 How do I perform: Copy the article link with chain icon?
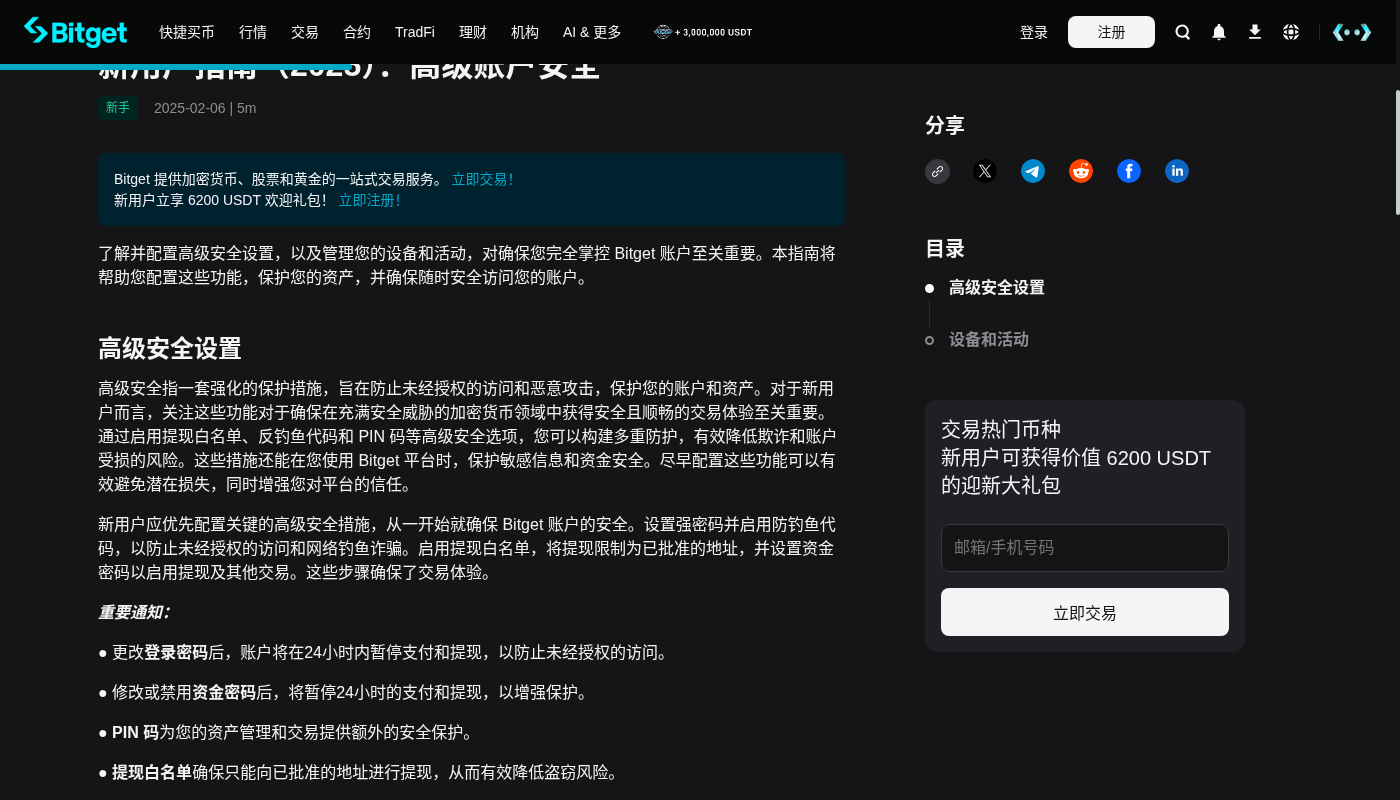(x=937, y=171)
